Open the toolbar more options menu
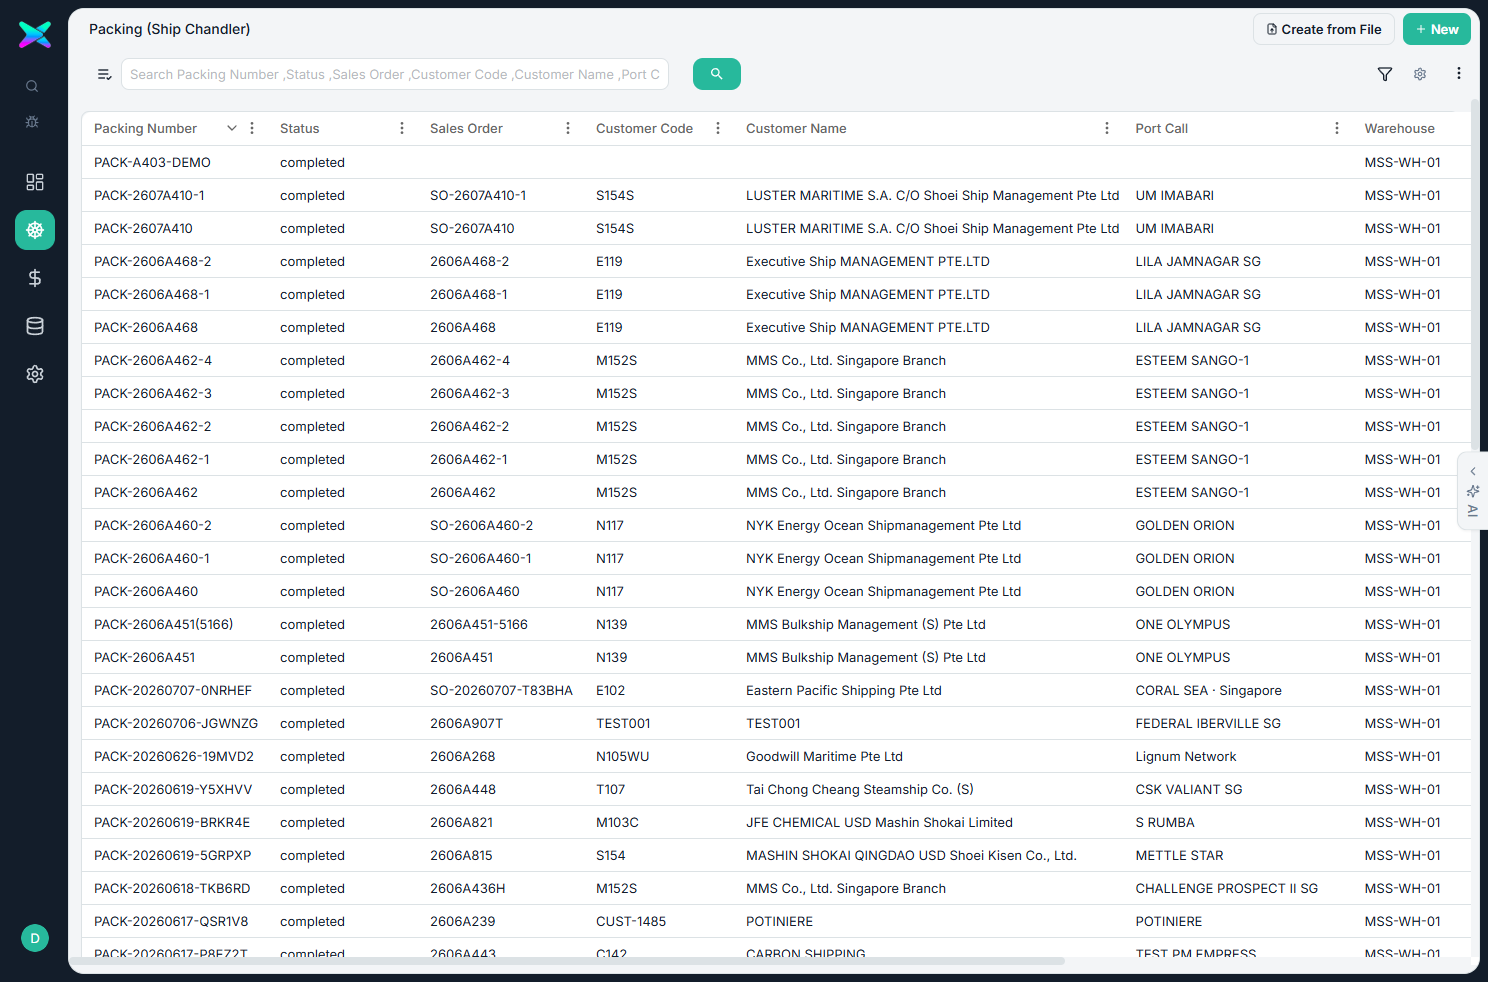The height and width of the screenshot is (982, 1488). point(1459,73)
